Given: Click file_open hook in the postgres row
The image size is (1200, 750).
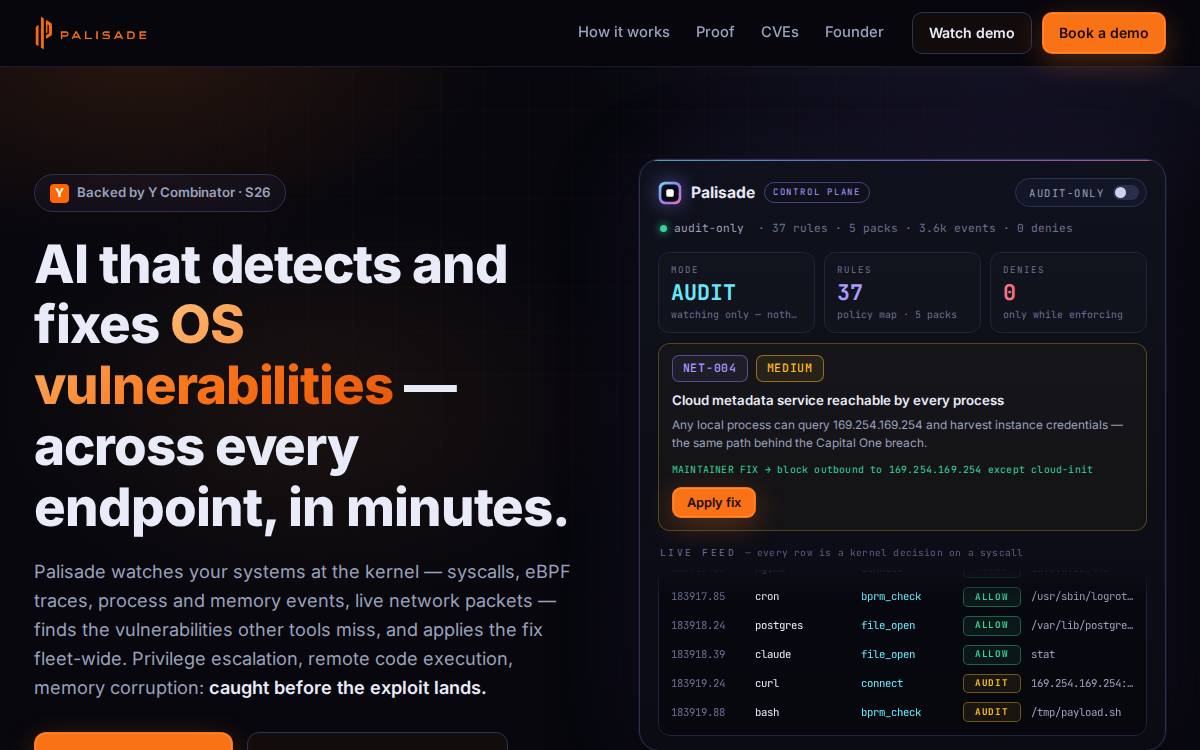Looking at the screenshot, I should (888, 626).
